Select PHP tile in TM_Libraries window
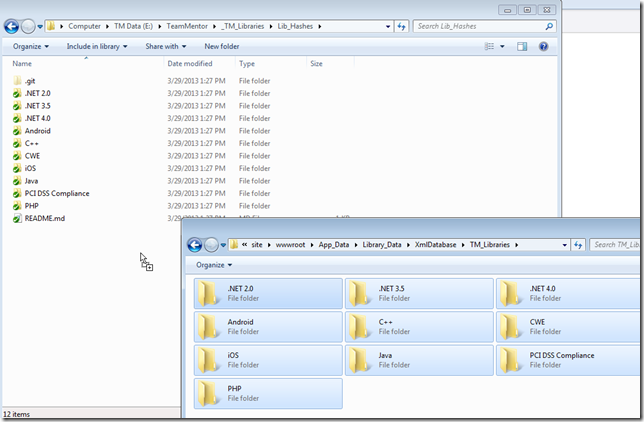644x422 pixels. pyautogui.click(x=268, y=394)
